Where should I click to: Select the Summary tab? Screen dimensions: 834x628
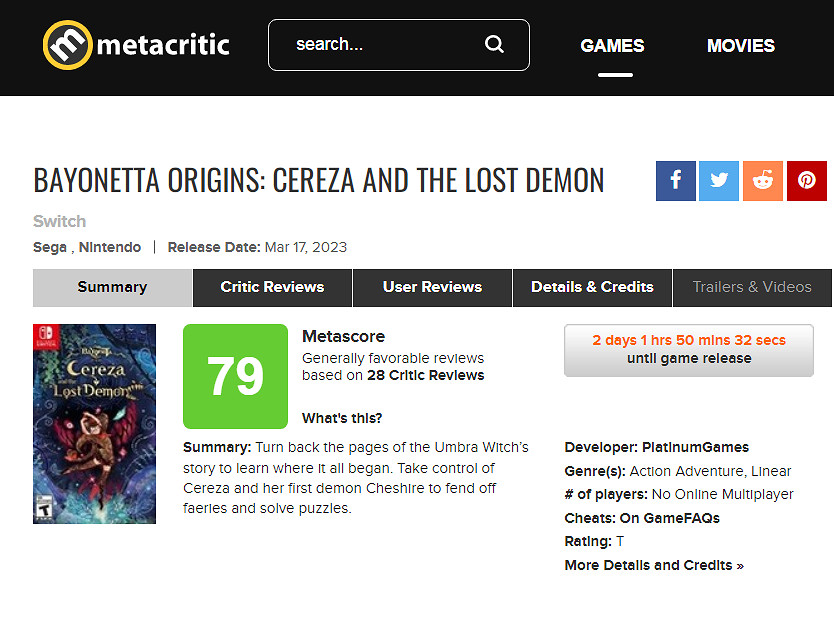pos(112,287)
